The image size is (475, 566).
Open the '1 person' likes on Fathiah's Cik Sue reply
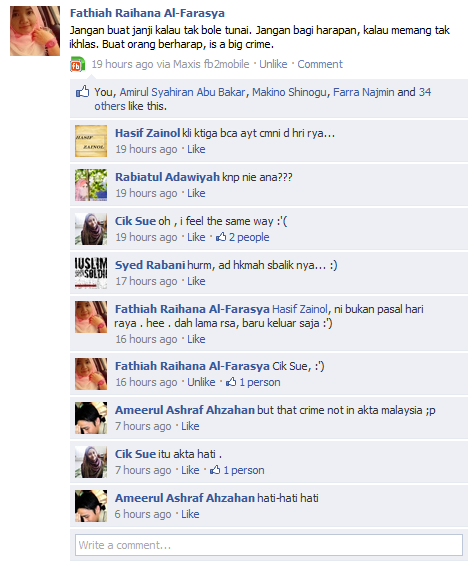(x=253, y=382)
